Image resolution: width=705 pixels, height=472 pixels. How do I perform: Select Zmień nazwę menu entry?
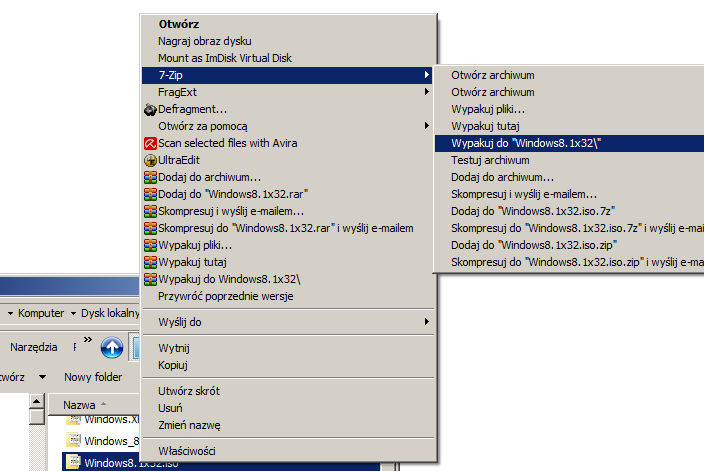pyautogui.click(x=288, y=425)
